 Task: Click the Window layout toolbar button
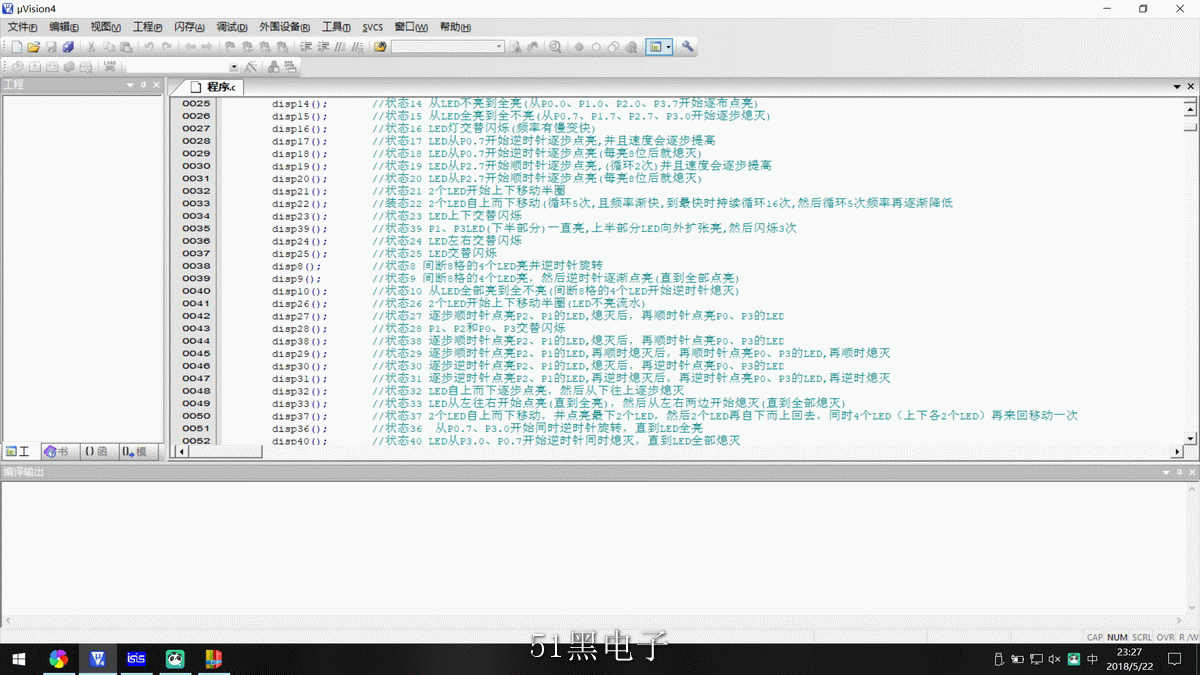pos(656,47)
